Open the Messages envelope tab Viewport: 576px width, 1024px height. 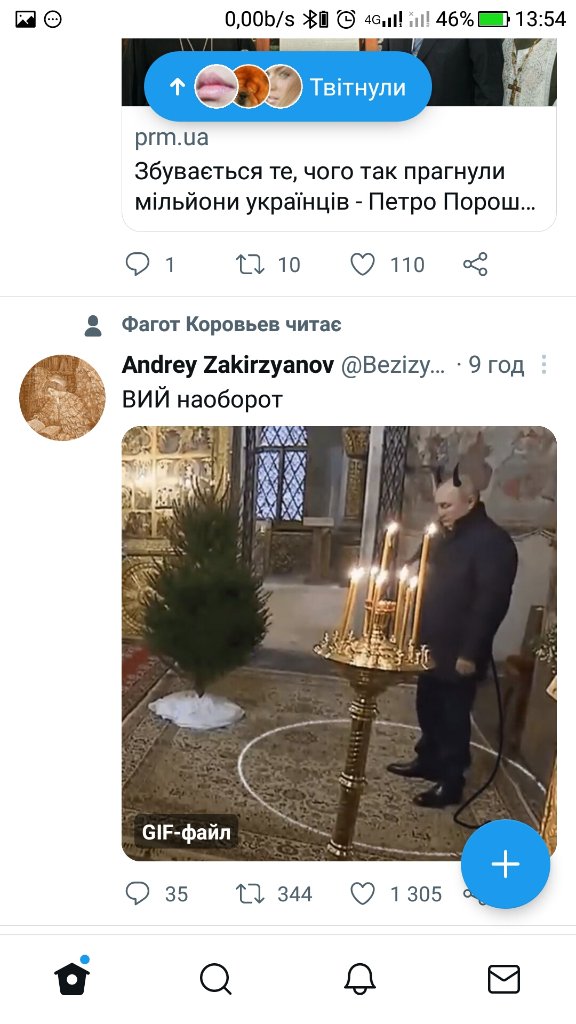click(x=504, y=980)
